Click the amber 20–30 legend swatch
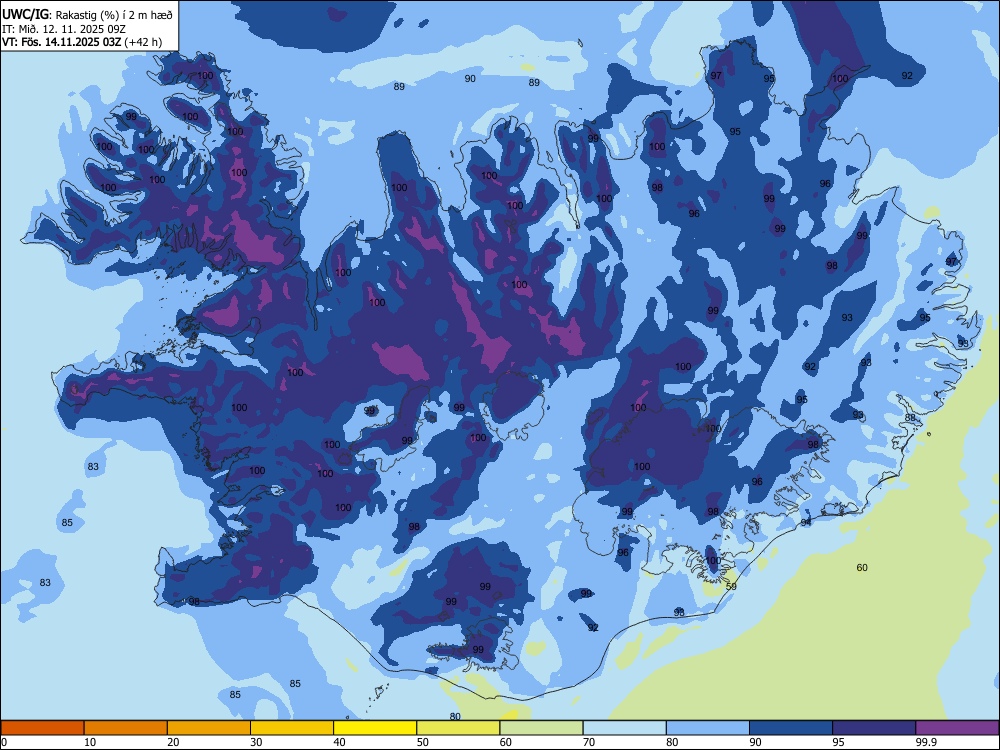This screenshot has width=1000, height=750. [209, 728]
